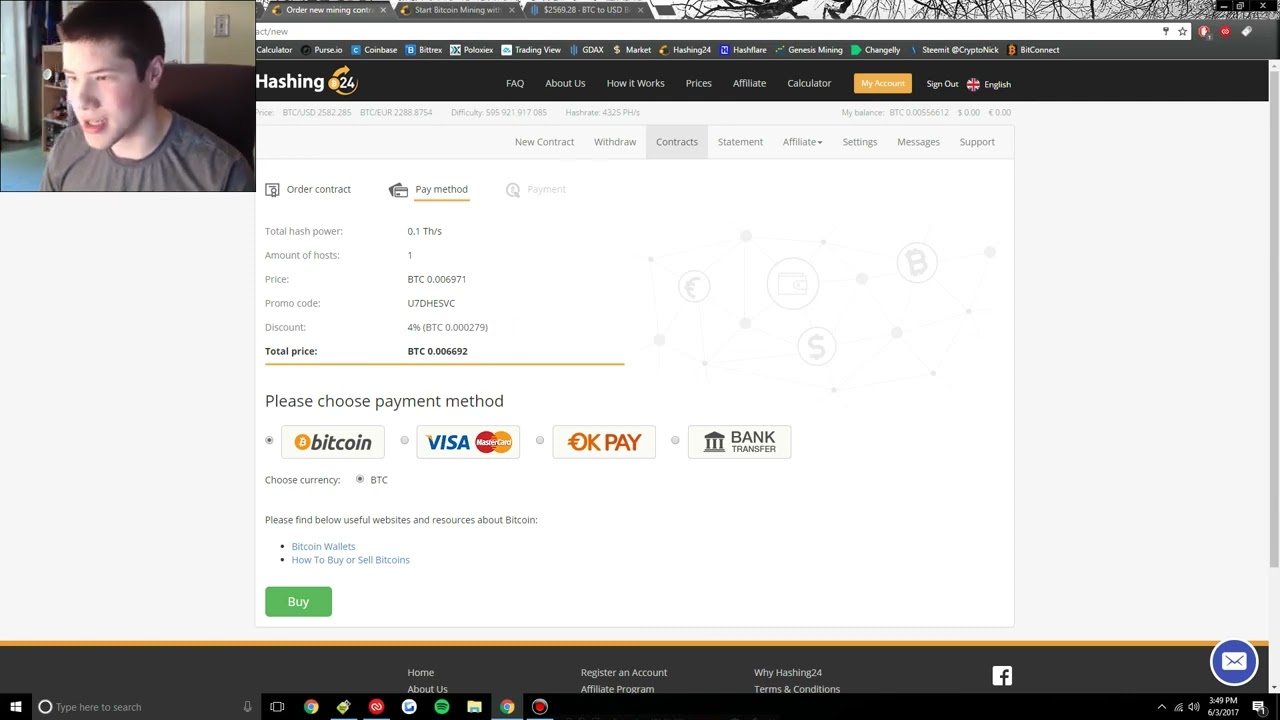Choose the BTC currency radio button

[x=360, y=479]
